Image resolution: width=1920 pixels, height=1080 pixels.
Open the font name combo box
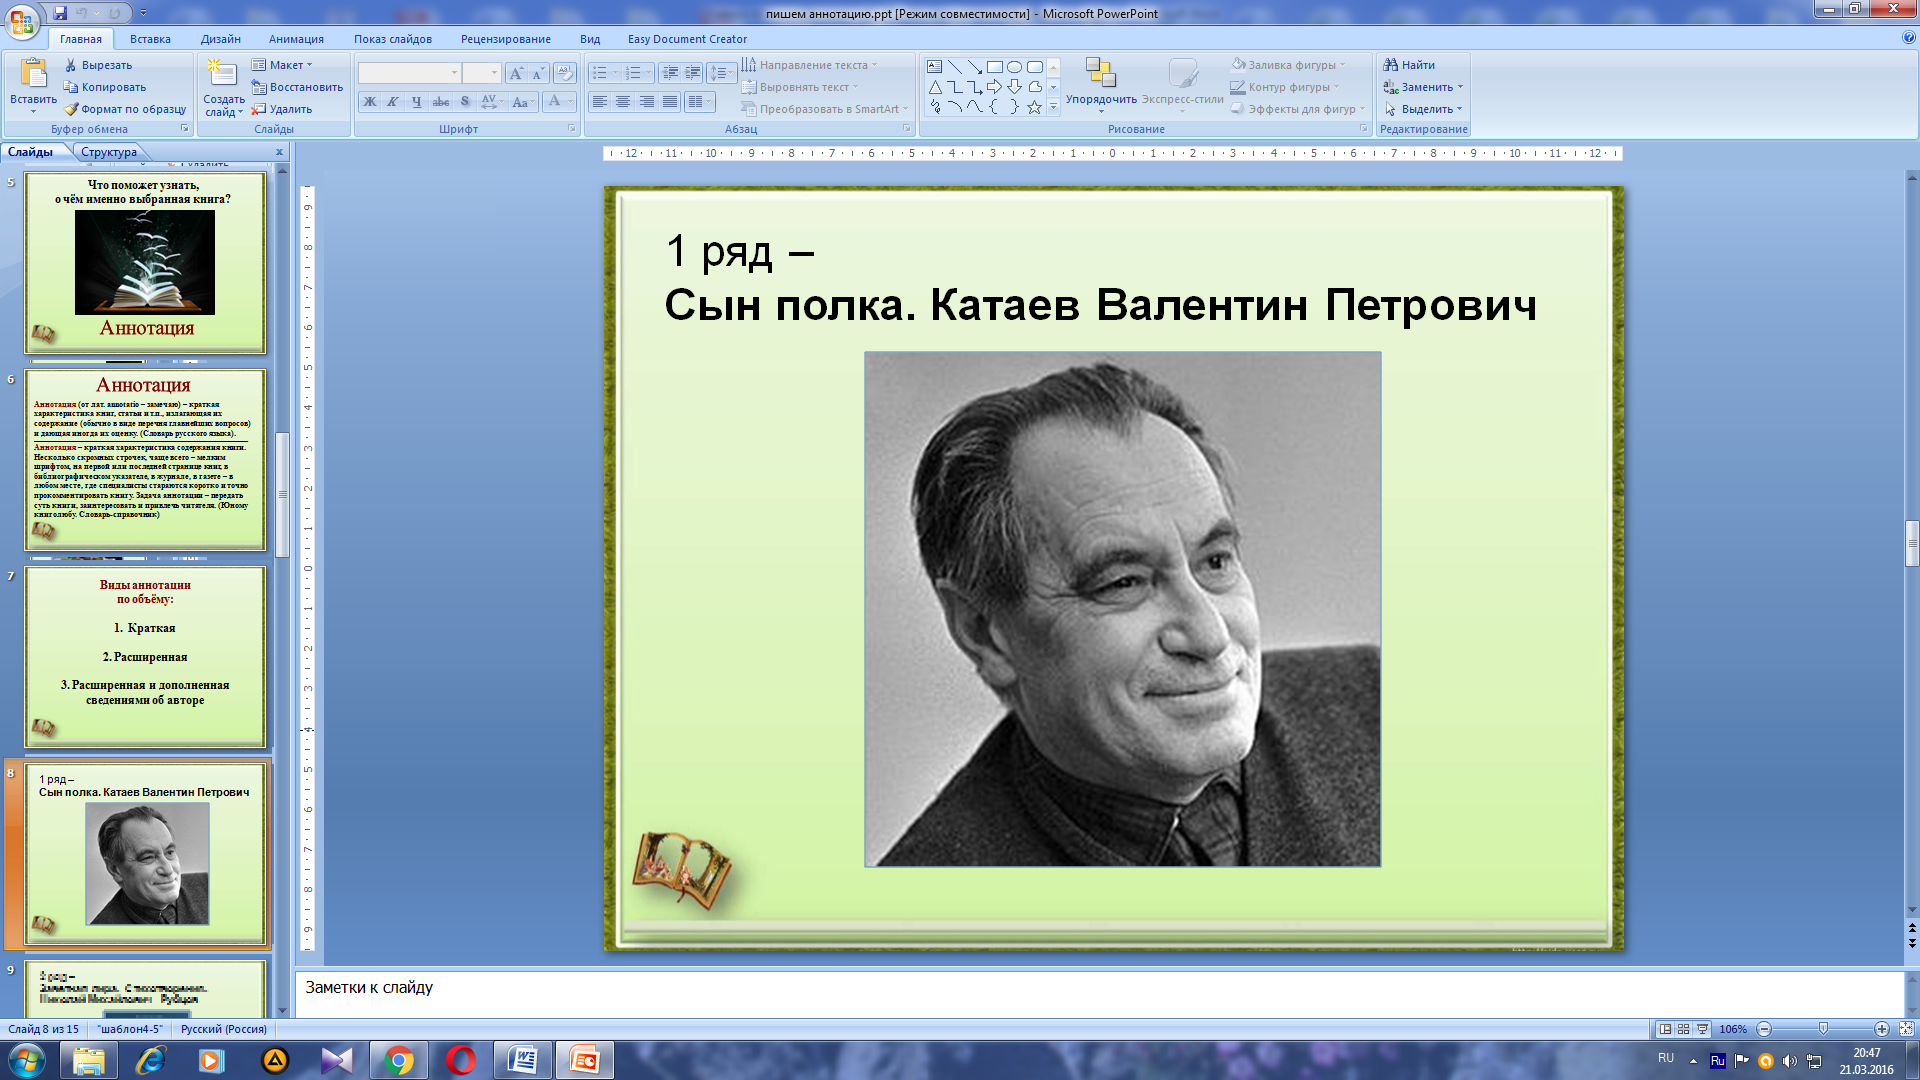tap(409, 73)
